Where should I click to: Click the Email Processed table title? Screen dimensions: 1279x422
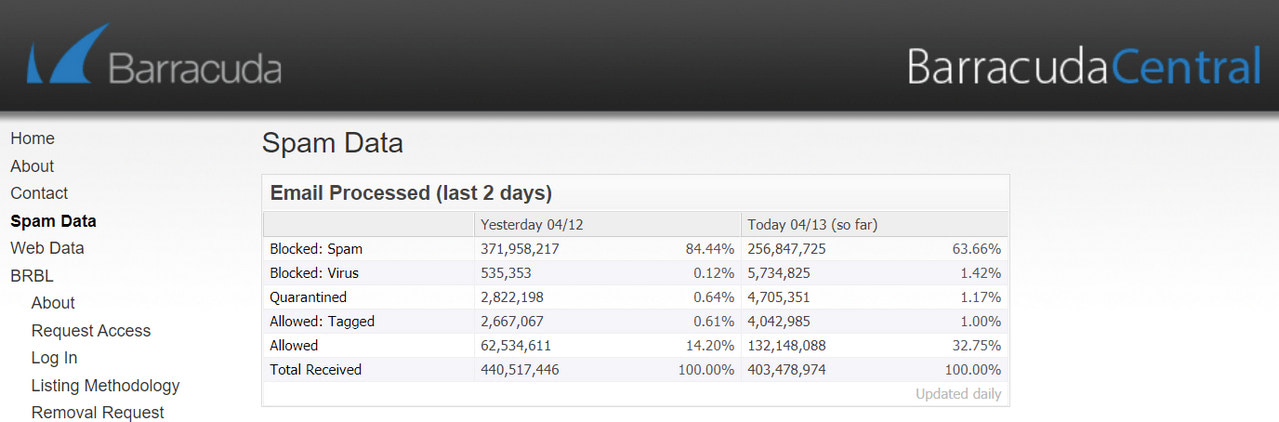point(411,193)
